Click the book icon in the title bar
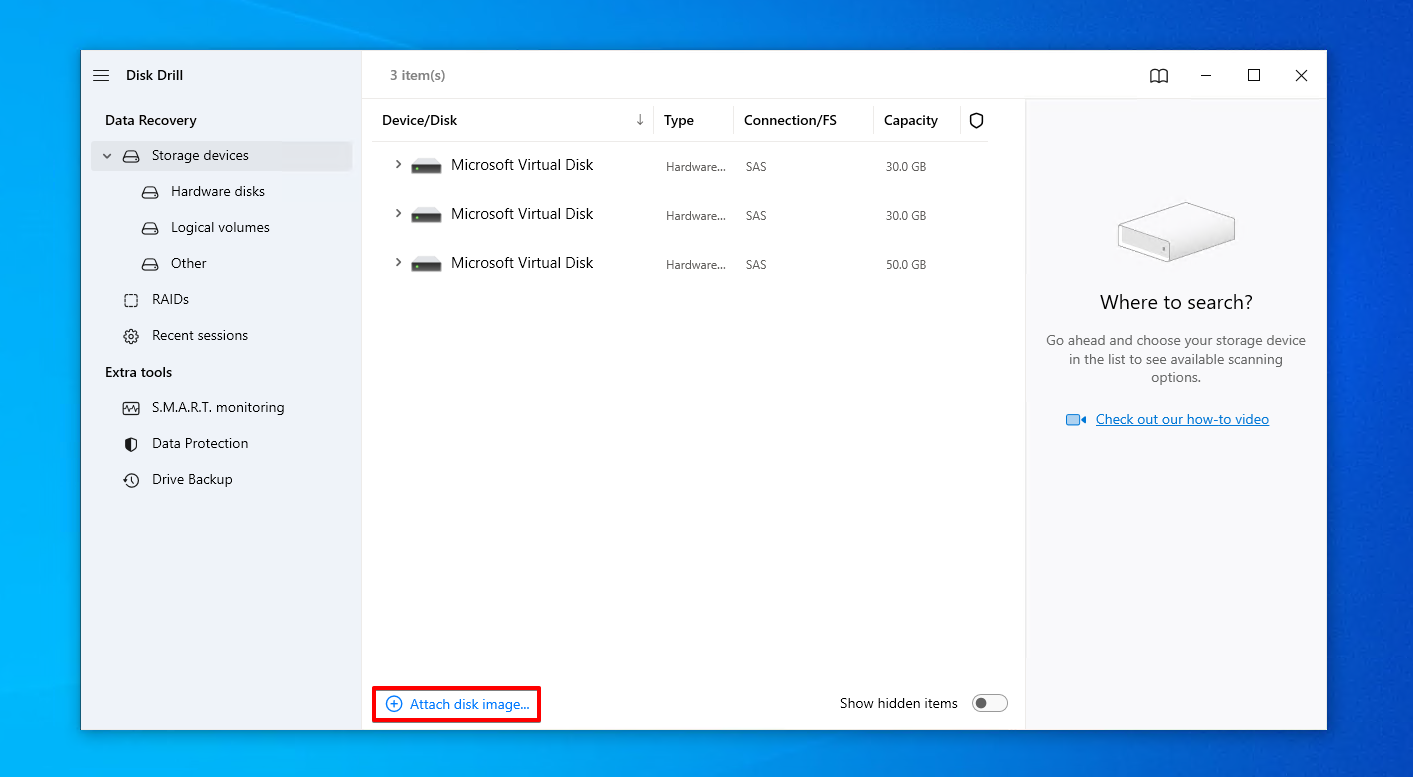The height and width of the screenshot is (777, 1413). [1158, 76]
